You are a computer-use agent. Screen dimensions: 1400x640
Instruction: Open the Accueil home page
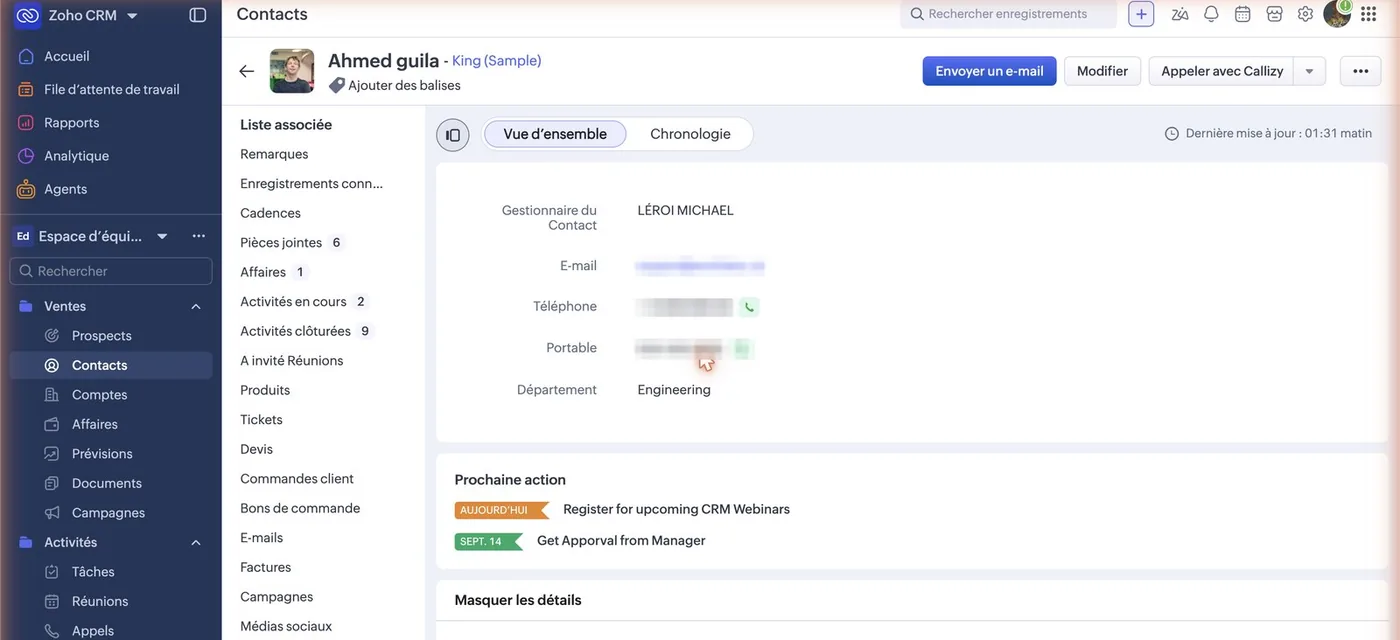[66, 56]
